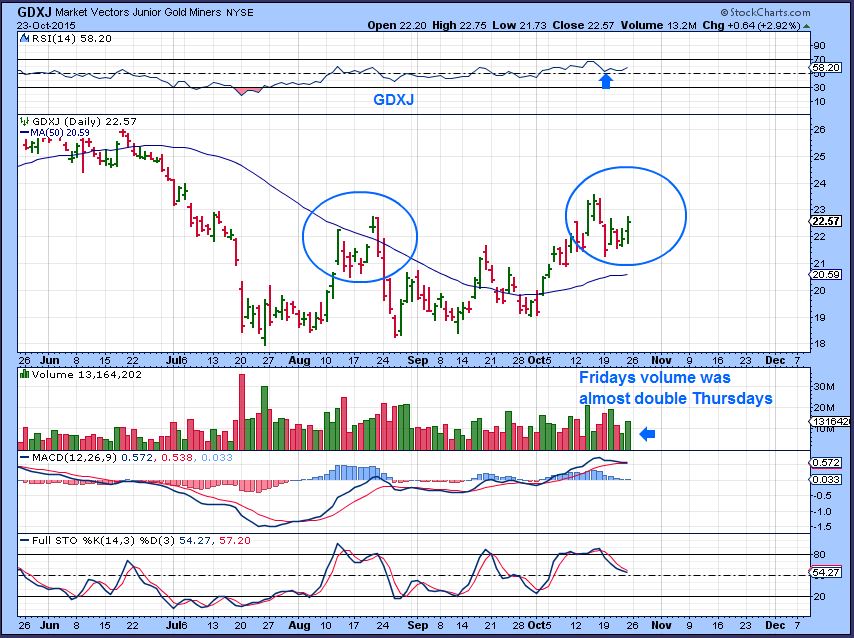Click the 58.20 RSI value tag on right axis

point(826,68)
